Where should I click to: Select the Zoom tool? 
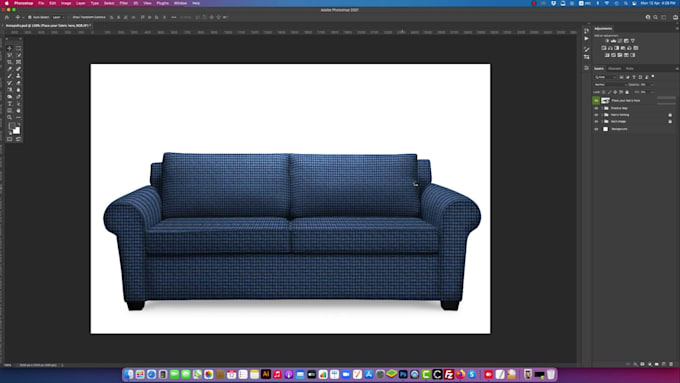(x=10, y=118)
